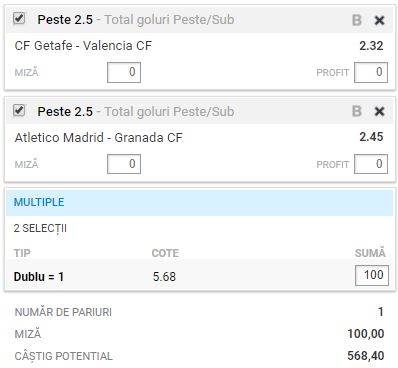Viewport: 398px width, 368px height.
Task: Click the 5.68 combined odds value
Action: coord(164,277)
